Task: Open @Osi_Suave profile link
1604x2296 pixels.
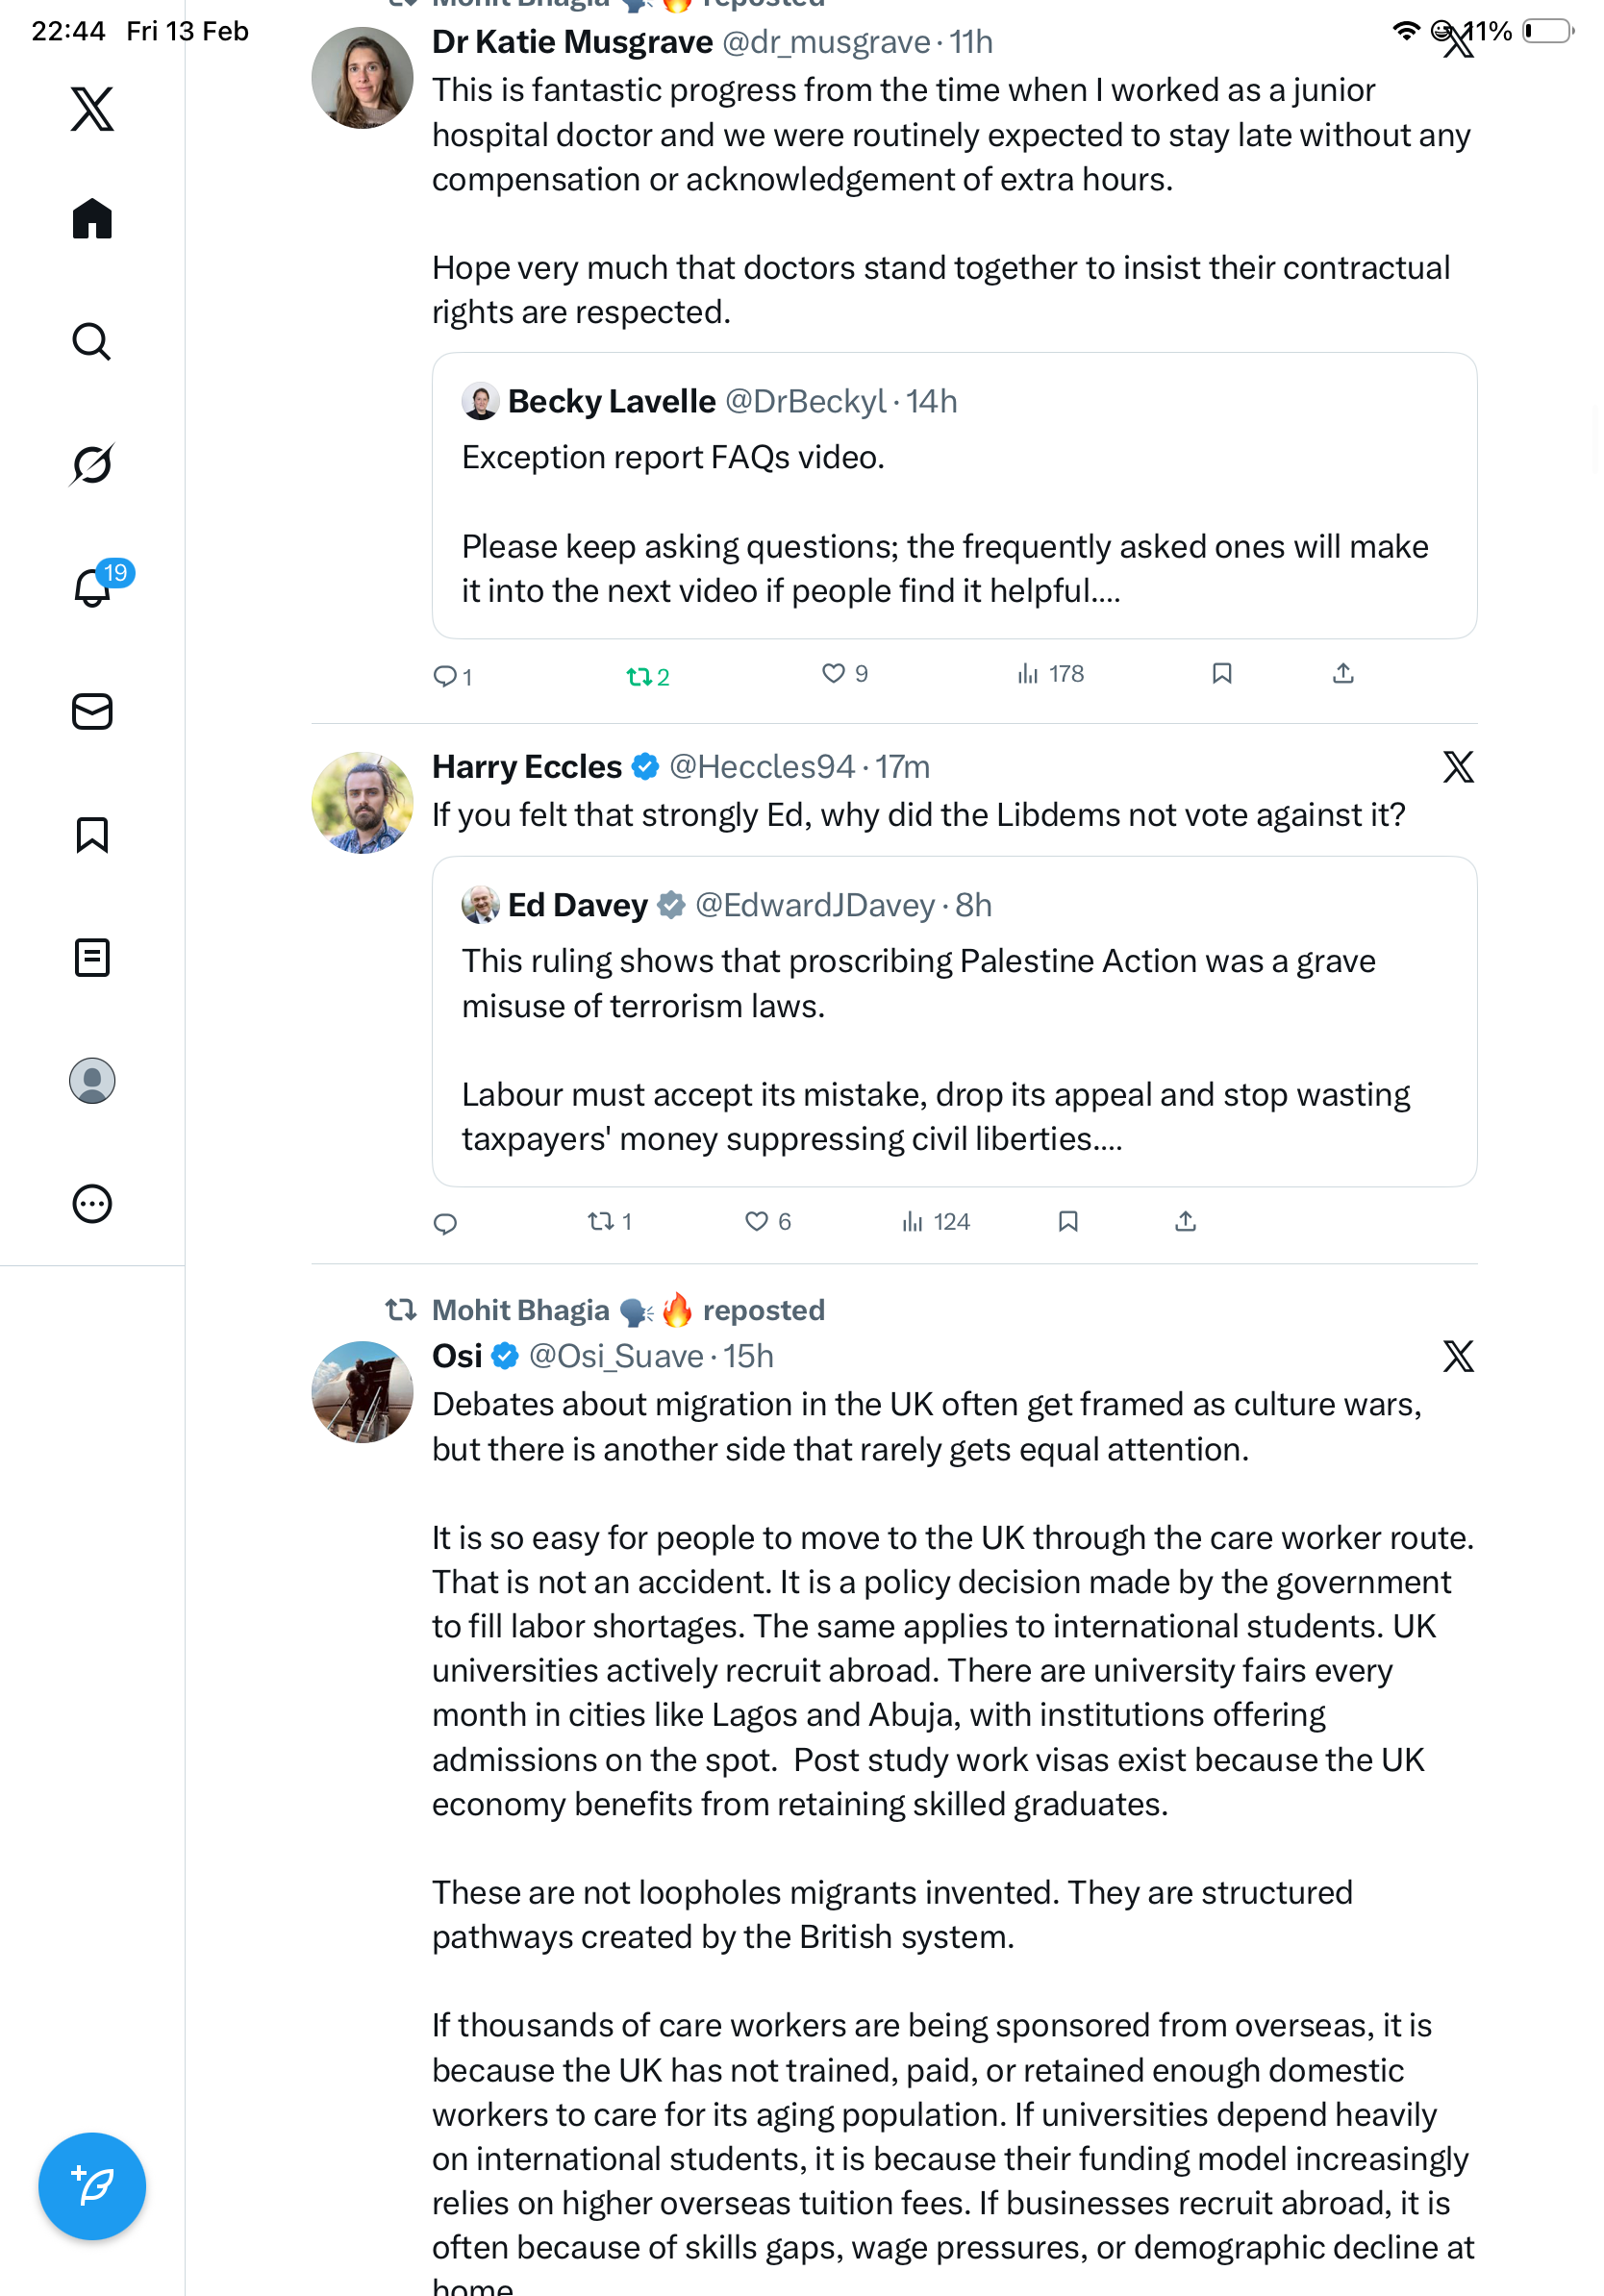Action: point(615,1356)
